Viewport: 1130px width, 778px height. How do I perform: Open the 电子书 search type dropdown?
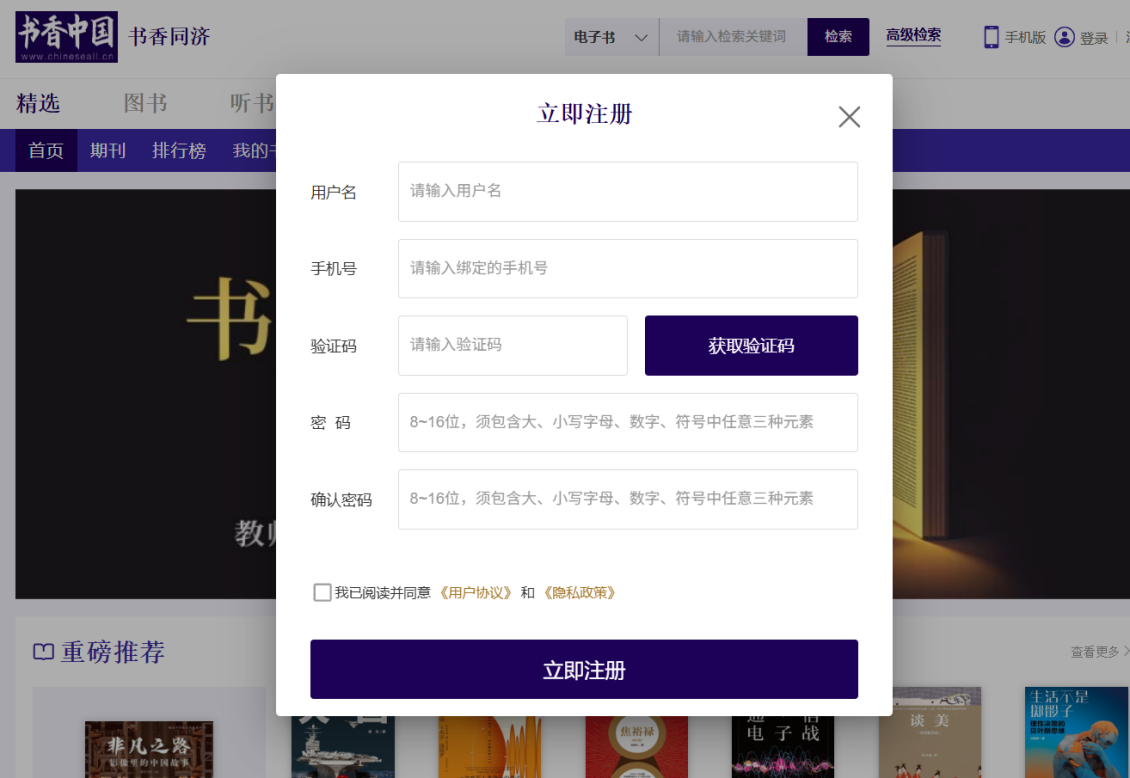[611, 37]
